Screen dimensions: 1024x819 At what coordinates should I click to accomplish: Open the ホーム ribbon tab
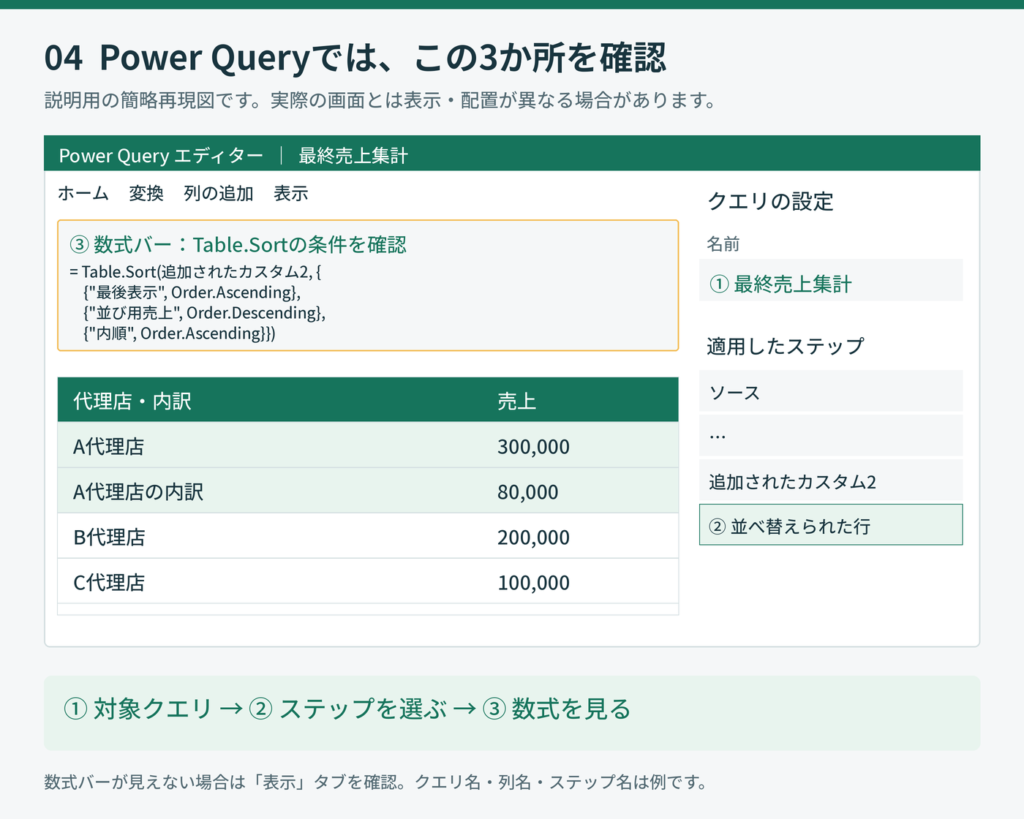(83, 193)
